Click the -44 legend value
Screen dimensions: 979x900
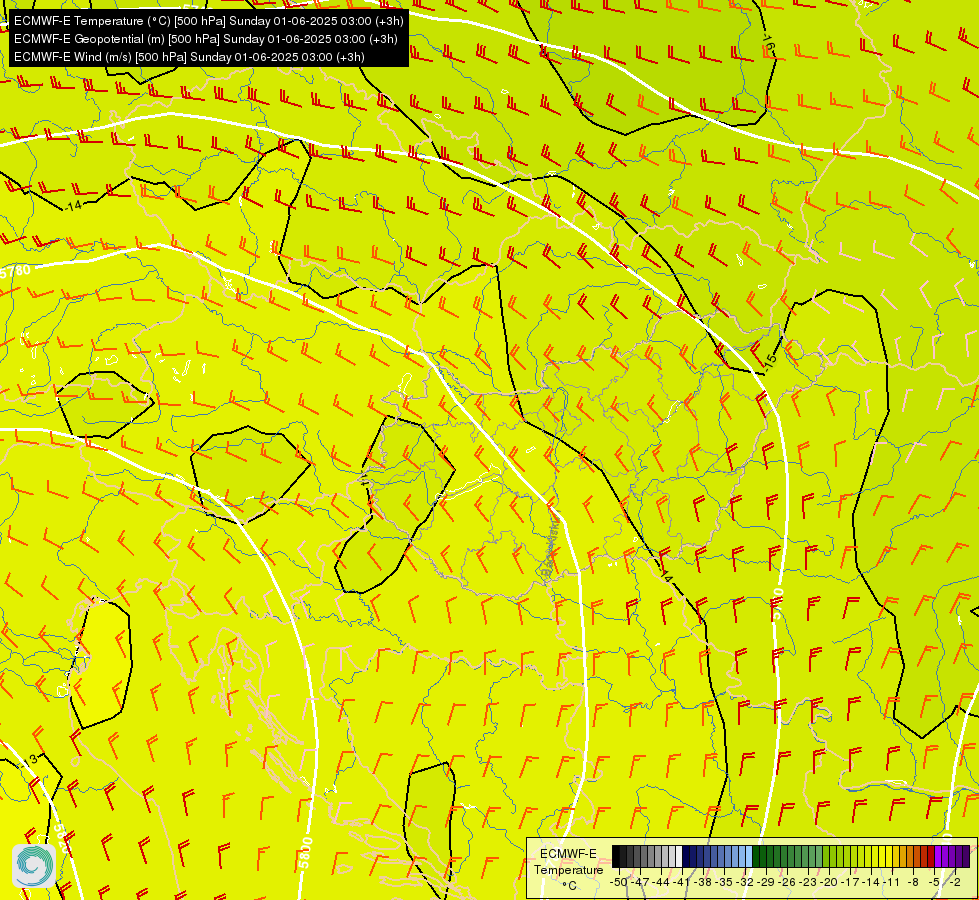coord(661,882)
